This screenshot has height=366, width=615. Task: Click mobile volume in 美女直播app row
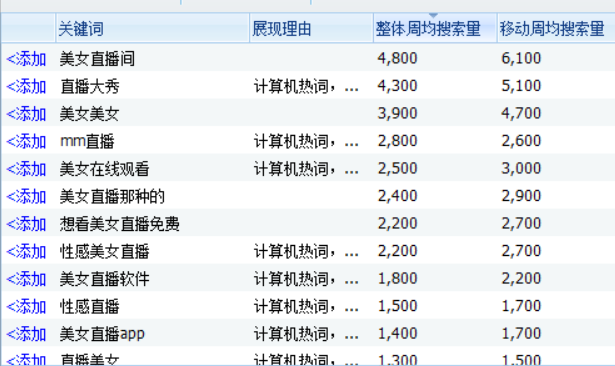point(521,333)
